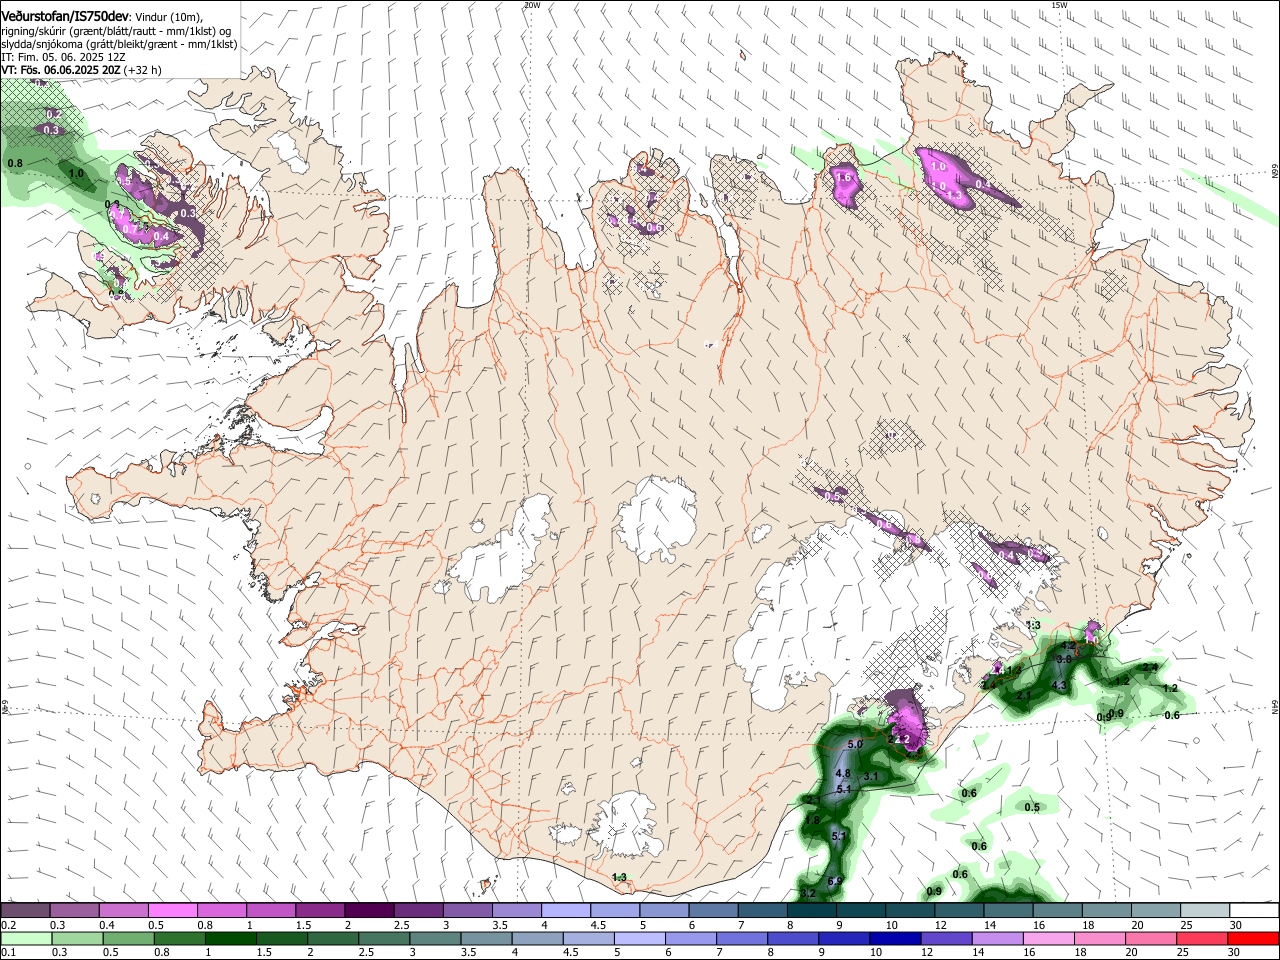The height and width of the screenshot is (960, 1280).
Task: Pick the white 30 swatch in the snow scale
Action: (1254, 910)
